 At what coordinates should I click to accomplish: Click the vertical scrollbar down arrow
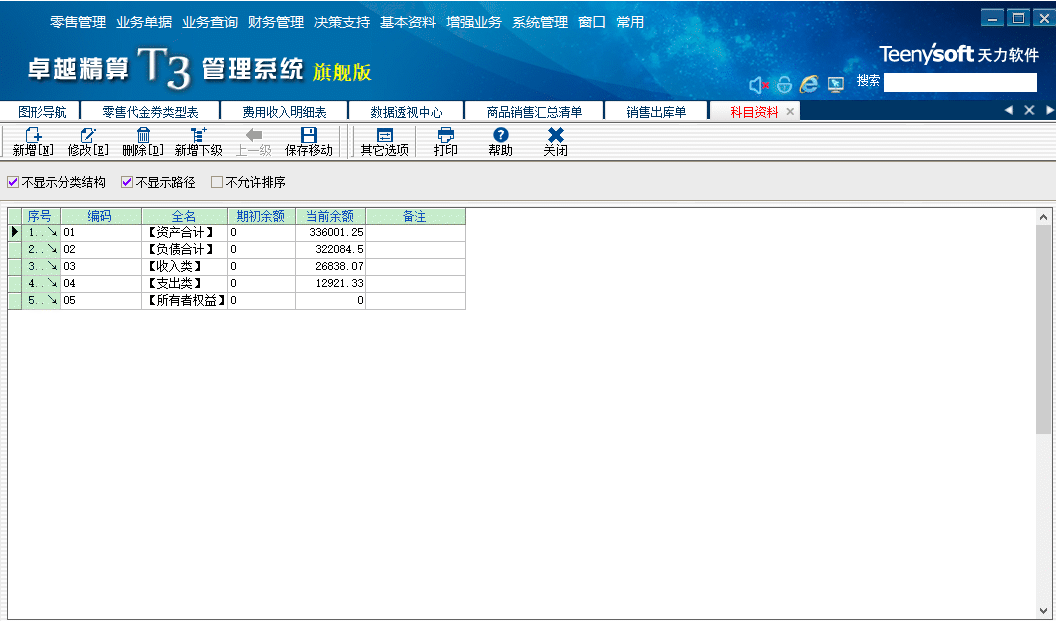[1044, 609]
